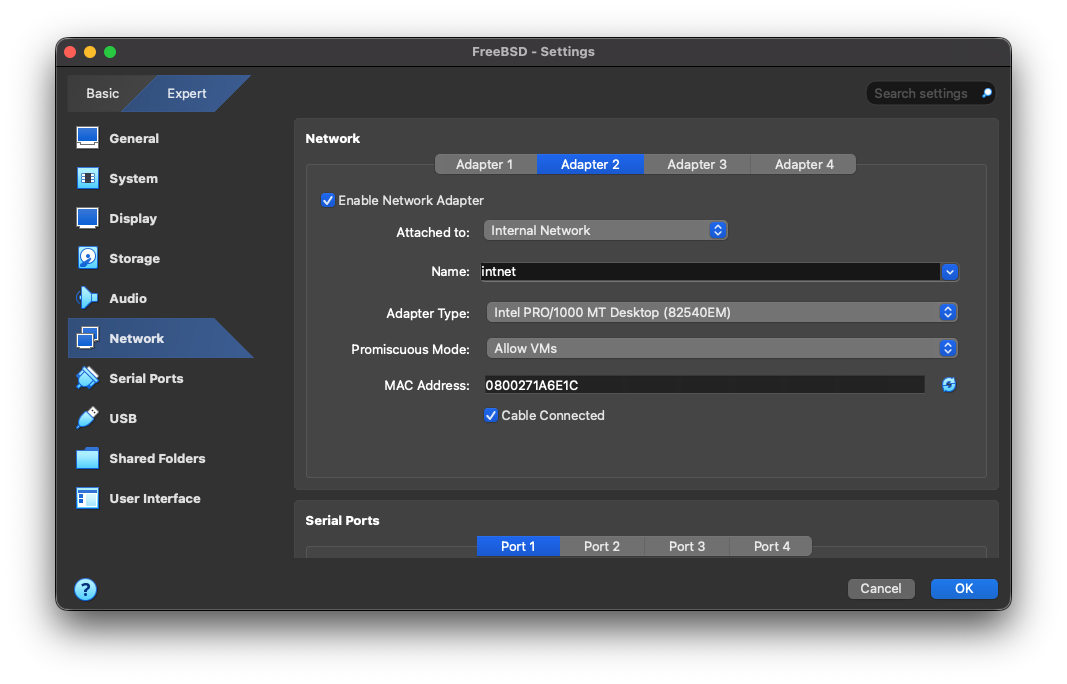Select the User Interface icon
This screenshot has width=1067, height=684.
coord(87,498)
